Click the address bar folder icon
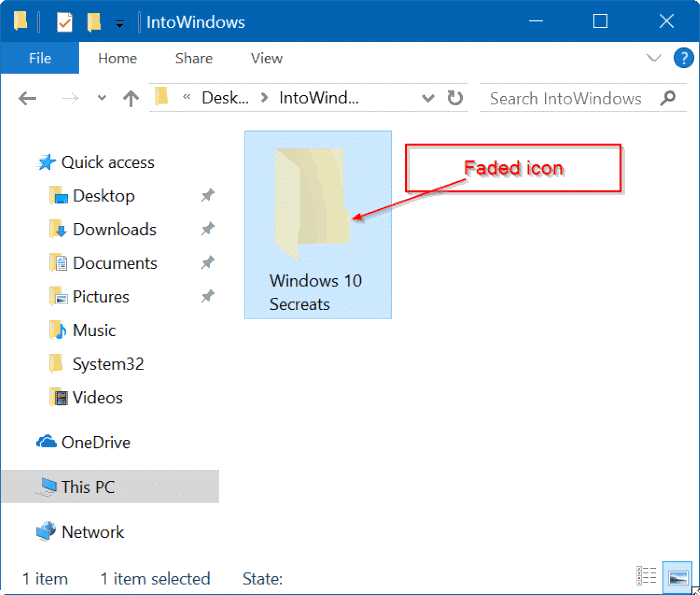The image size is (700, 595). (161, 96)
